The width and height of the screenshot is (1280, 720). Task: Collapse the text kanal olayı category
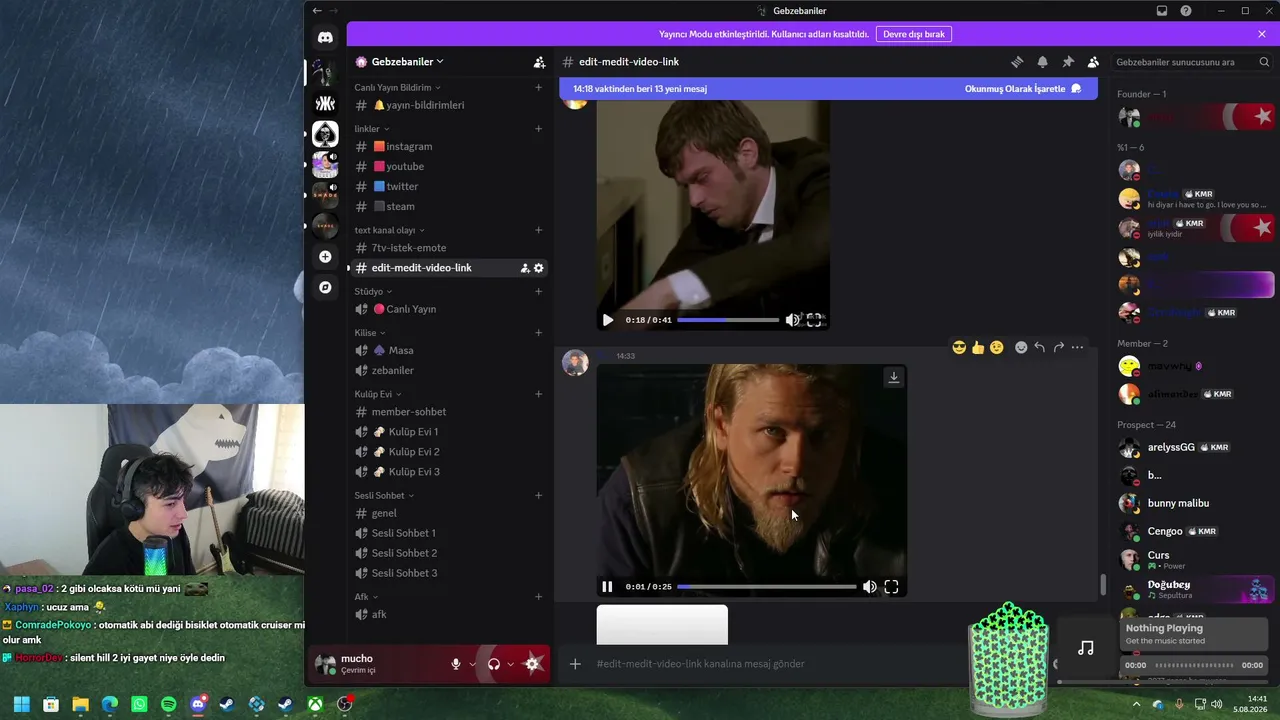click(x=390, y=230)
